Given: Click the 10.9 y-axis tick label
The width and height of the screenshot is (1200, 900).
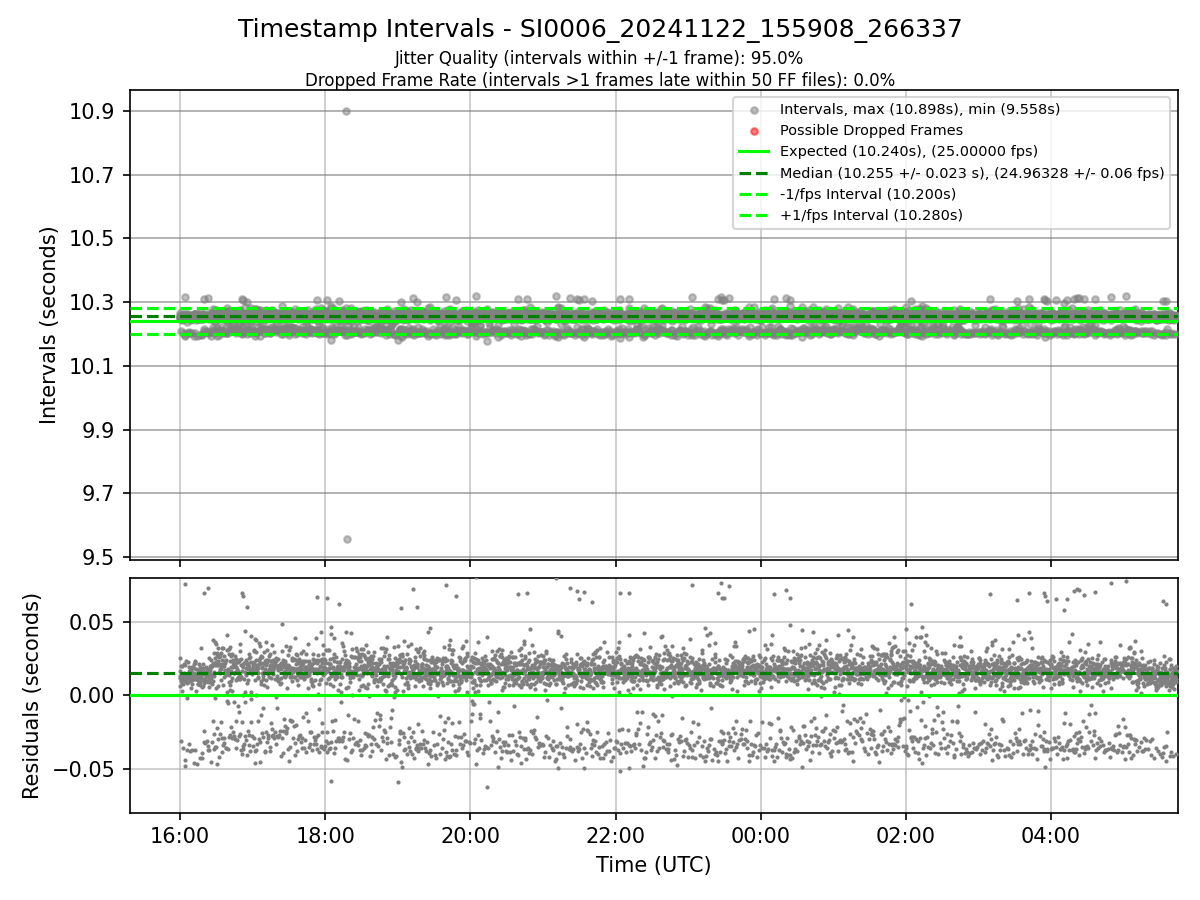Looking at the screenshot, I should [x=90, y=111].
